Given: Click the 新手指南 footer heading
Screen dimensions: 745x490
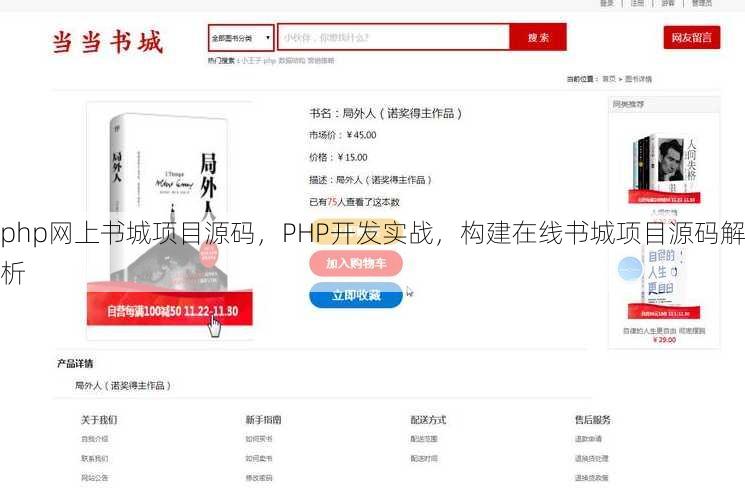Looking at the screenshot, I should click(263, 420).
